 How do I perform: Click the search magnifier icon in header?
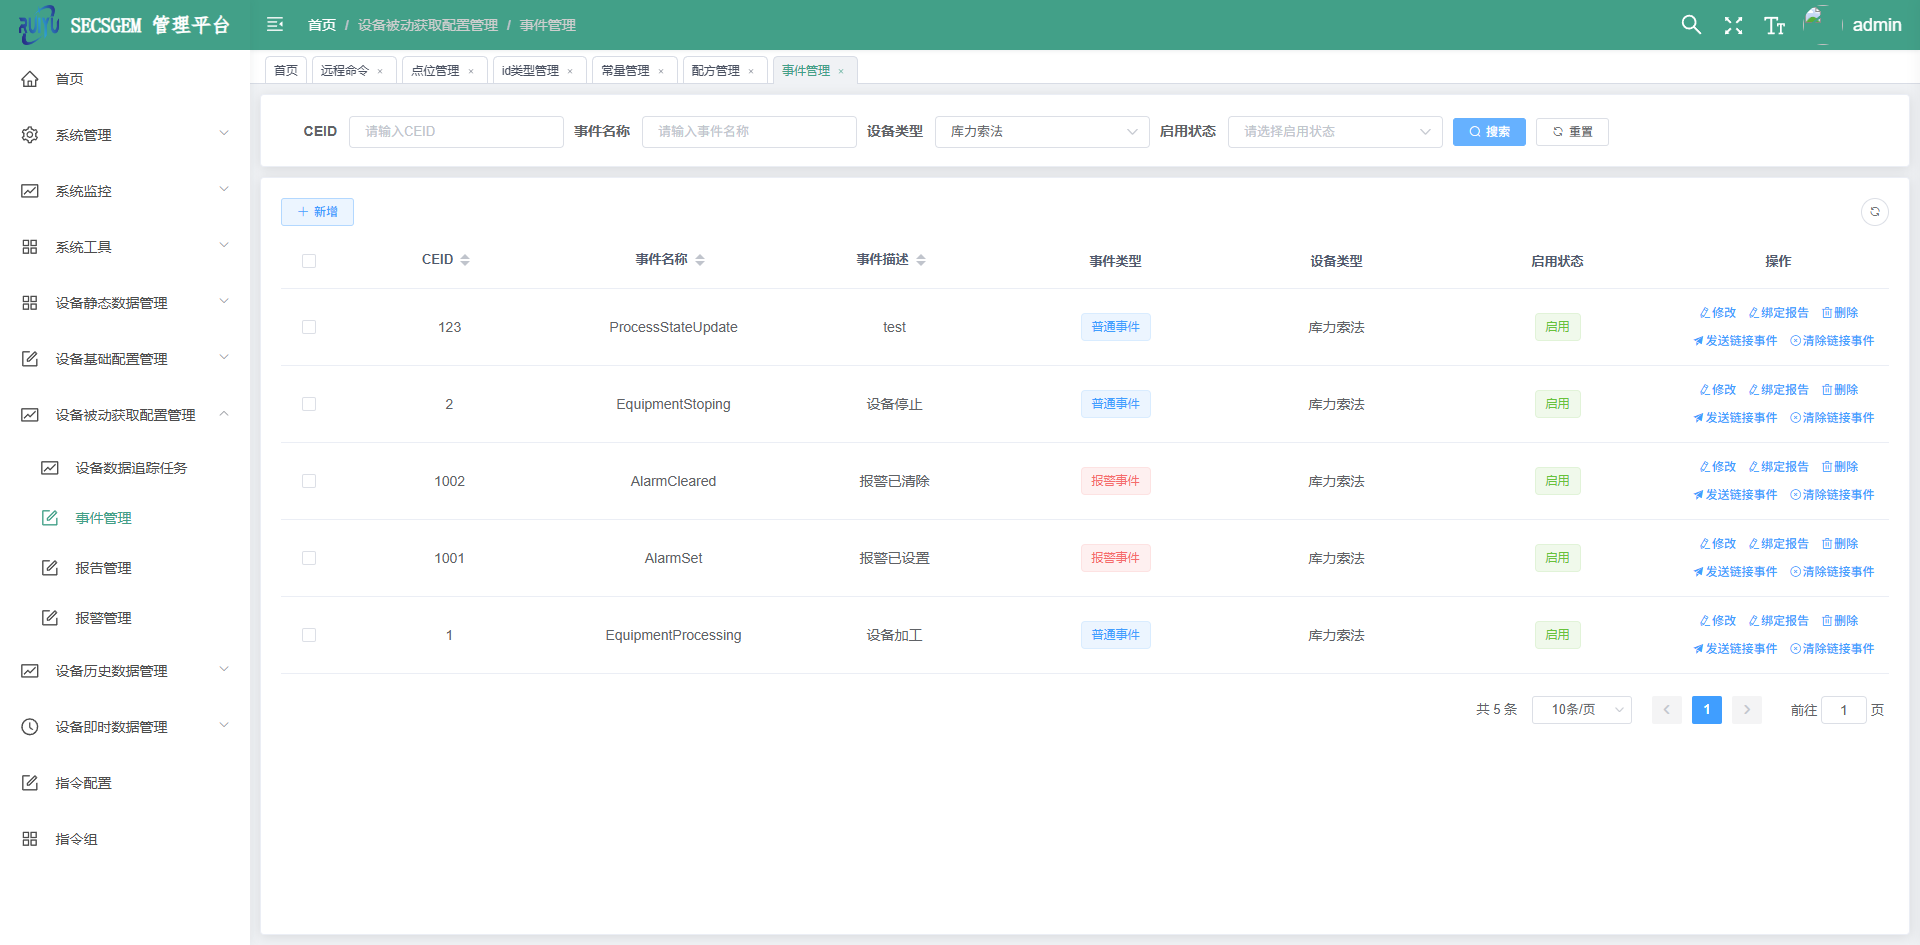pyautogui.click(x=1691, y=25)
